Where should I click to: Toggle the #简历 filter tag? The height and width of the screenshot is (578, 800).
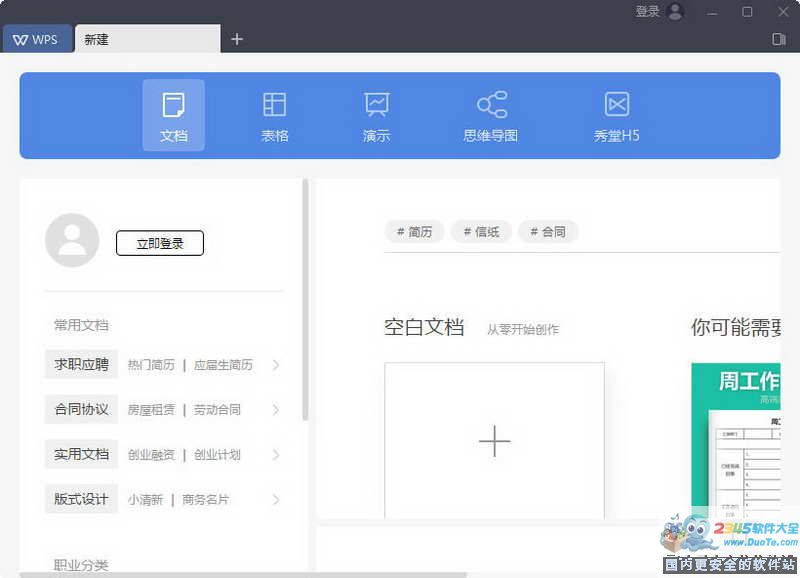click(414, 231)
